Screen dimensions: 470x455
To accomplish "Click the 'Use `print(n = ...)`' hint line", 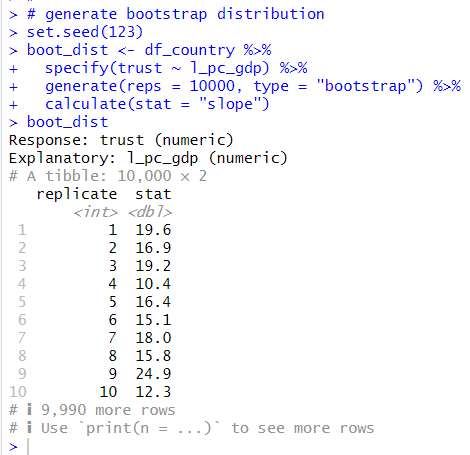I will point(192,428).
